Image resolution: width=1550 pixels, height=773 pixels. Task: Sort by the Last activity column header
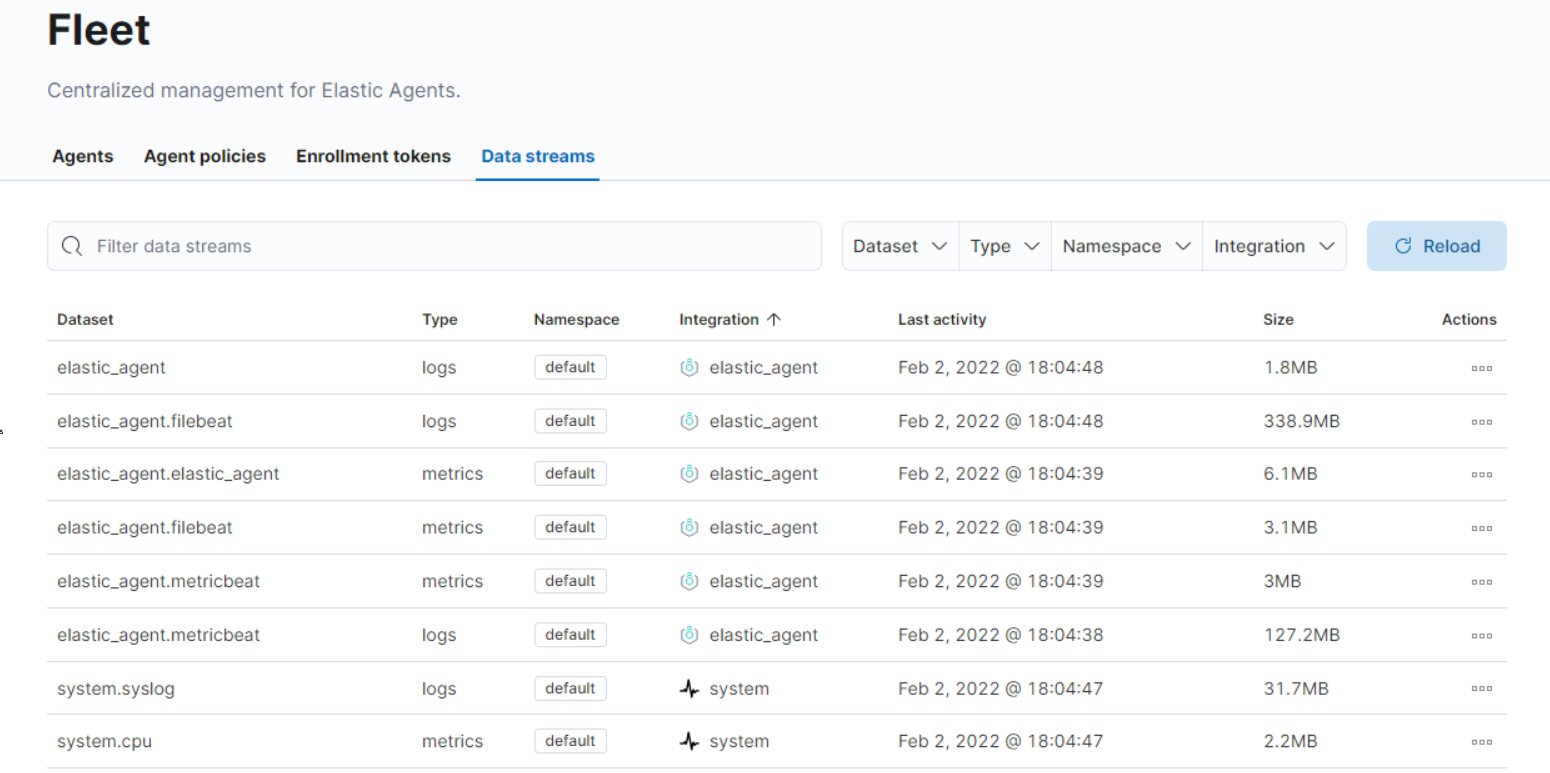pos(942,319)
